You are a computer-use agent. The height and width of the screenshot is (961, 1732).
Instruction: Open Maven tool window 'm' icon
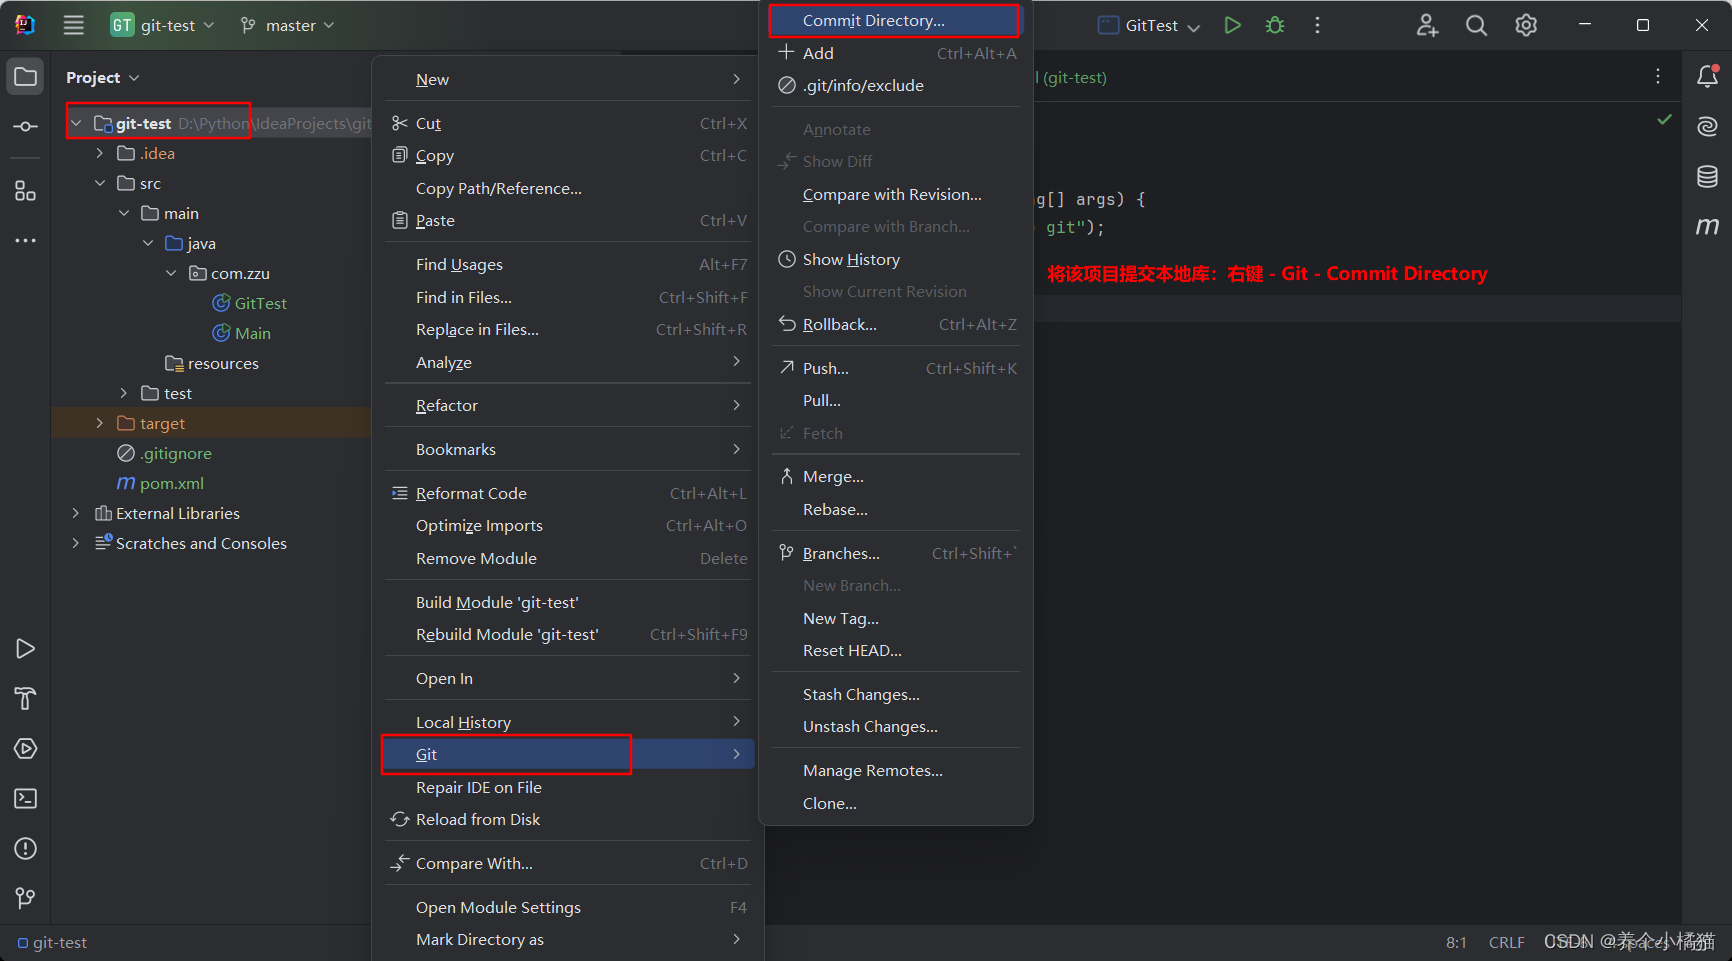pyautogui.click(x=1707, y=226)
